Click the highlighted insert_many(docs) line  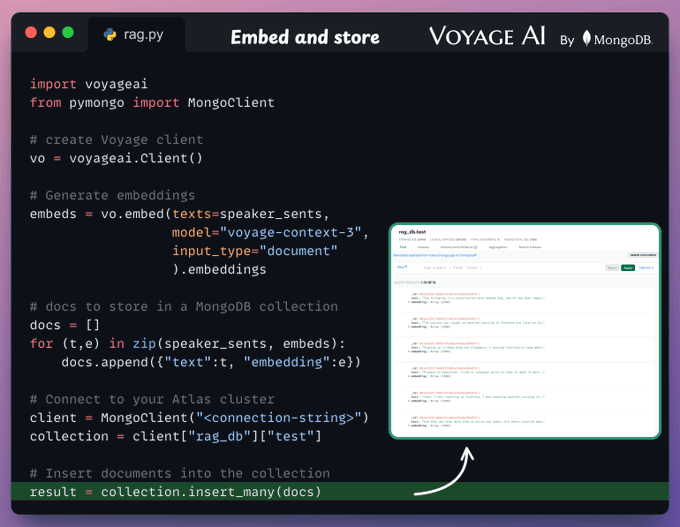click(340, 491)
